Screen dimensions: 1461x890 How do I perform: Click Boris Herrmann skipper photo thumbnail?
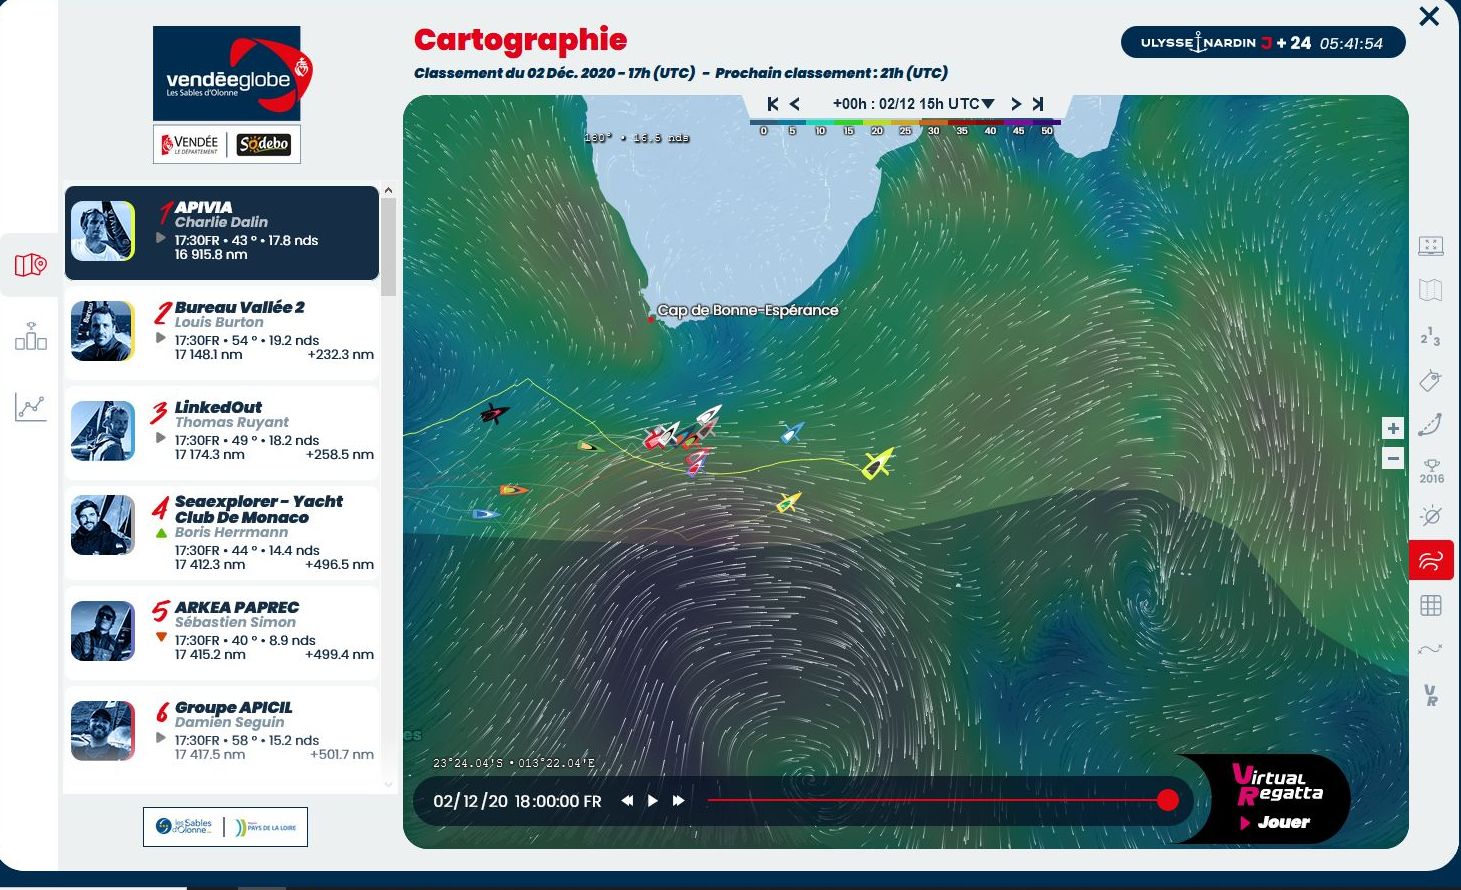click(103, 525)
